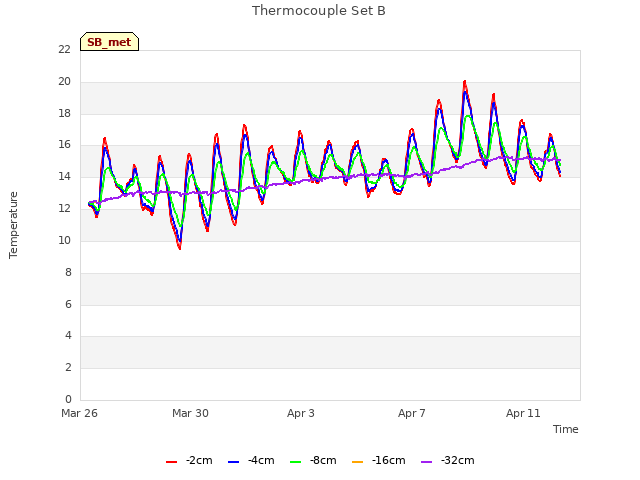Click the 18 y-axis tick label
The width and height of the screenshot is (640, 480).
(64, 113)
